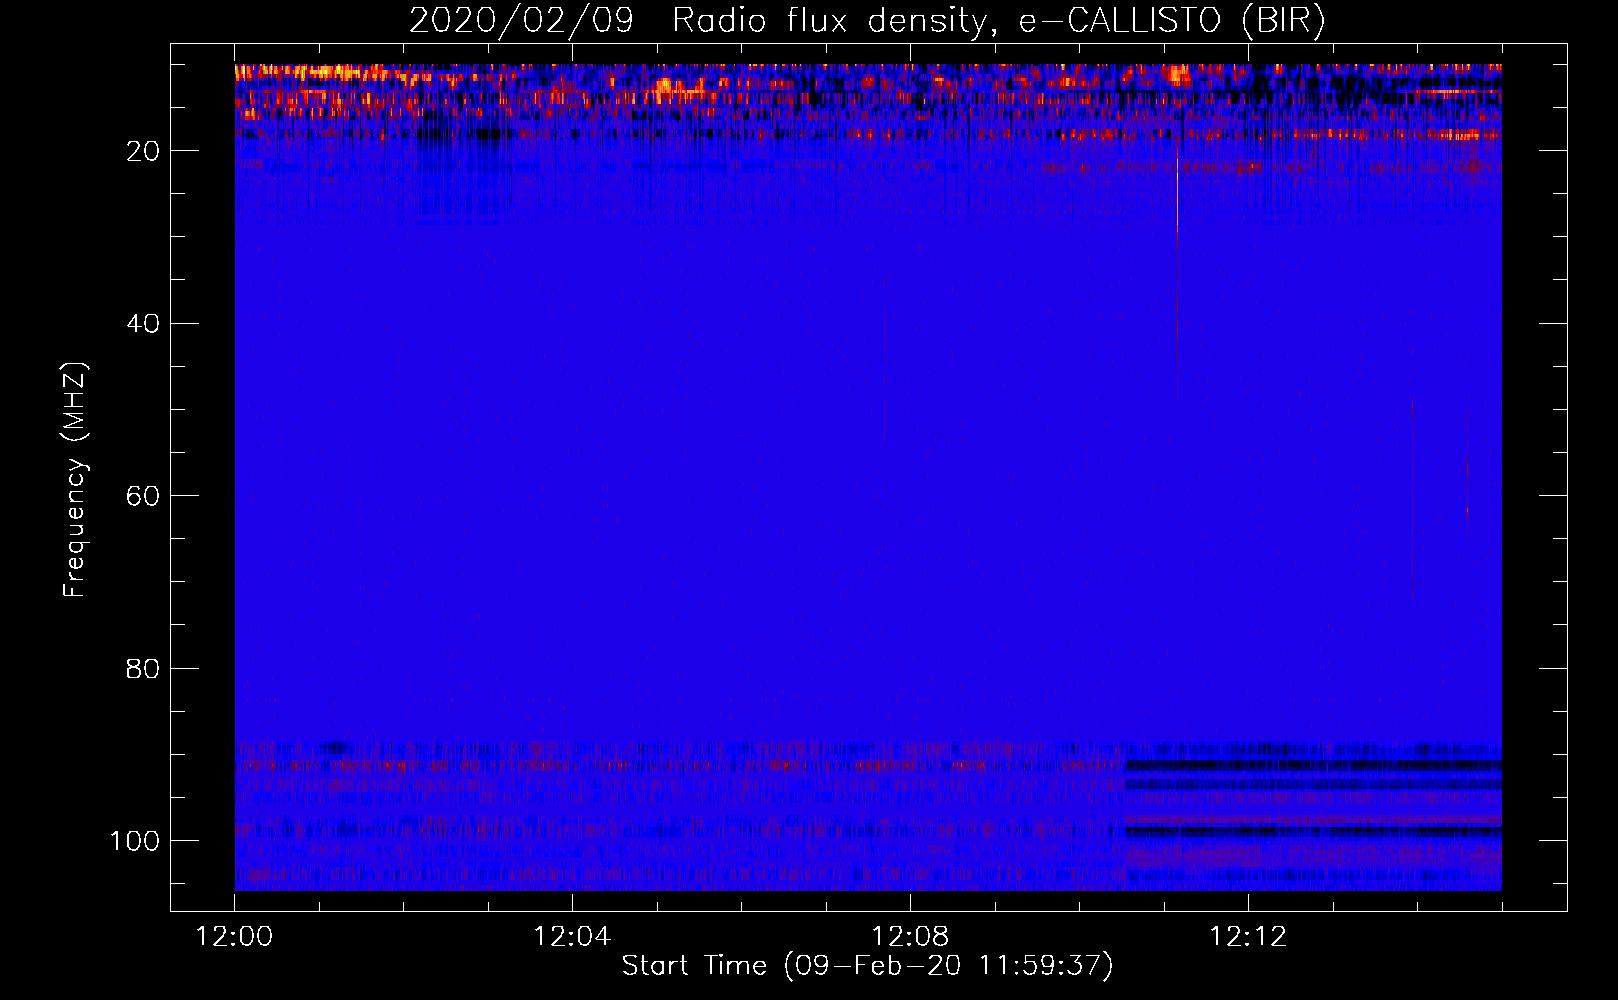
Task: Click the 12:00 time tick label
Action: (234, 937)
